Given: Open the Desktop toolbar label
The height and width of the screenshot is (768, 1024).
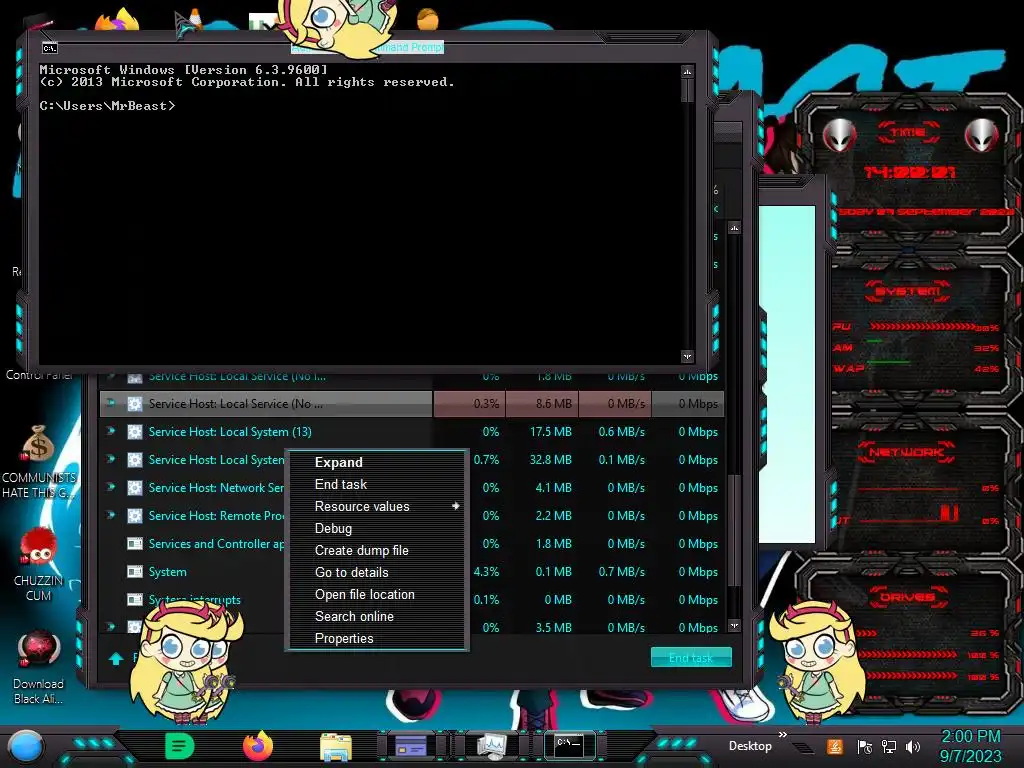Looking at the screenshot, I should coord(750,746).
